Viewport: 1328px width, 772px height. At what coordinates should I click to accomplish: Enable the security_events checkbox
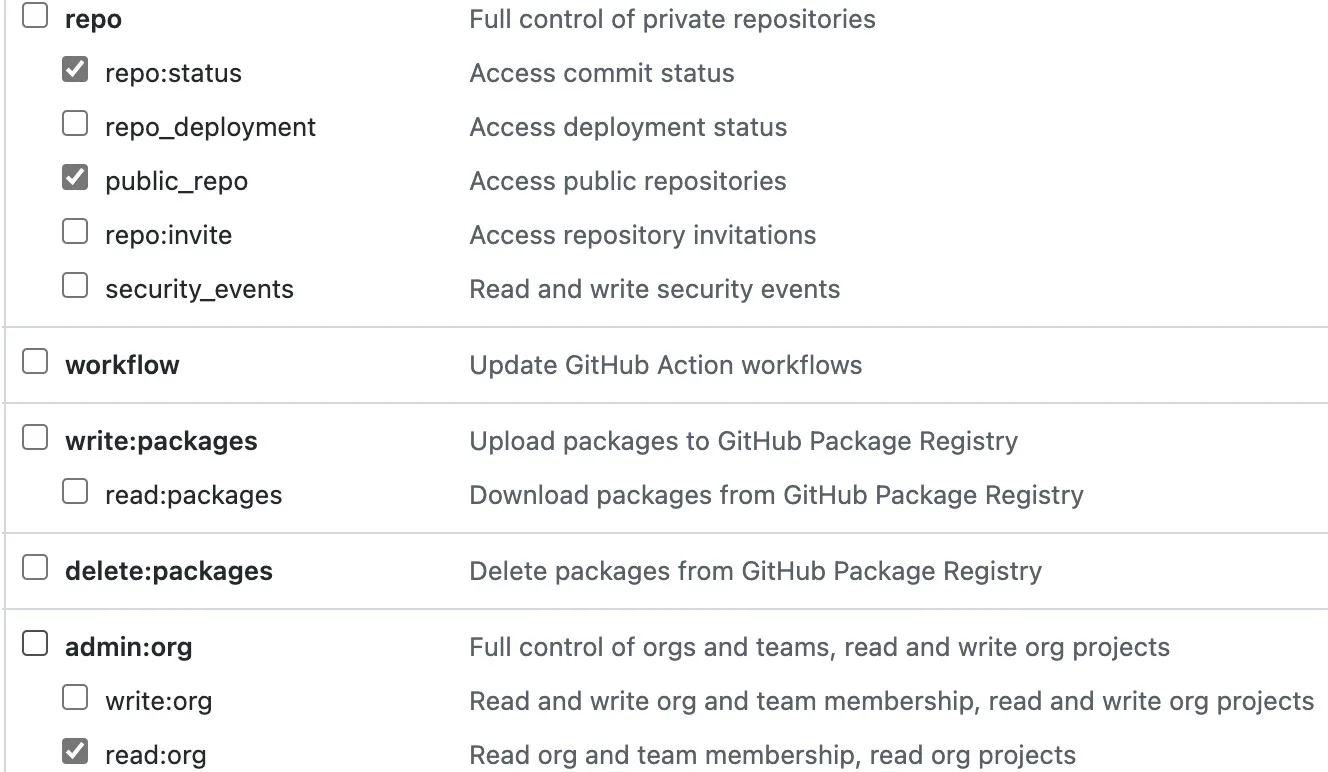(75, 286)
